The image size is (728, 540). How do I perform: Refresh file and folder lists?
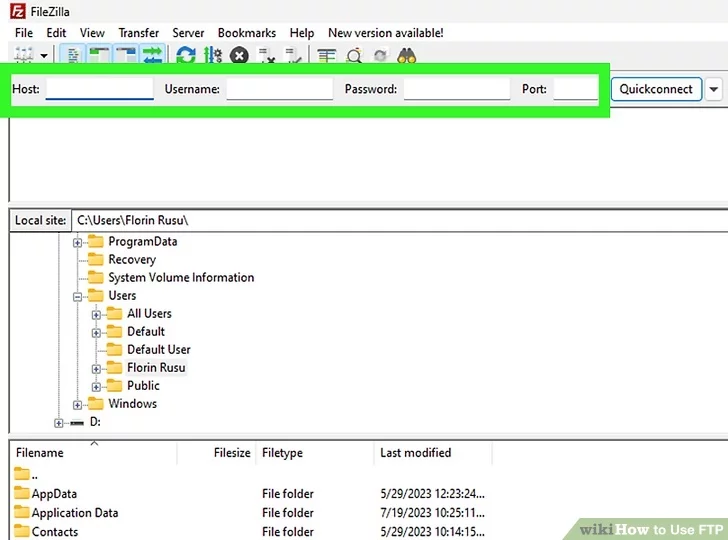point(186,55)
